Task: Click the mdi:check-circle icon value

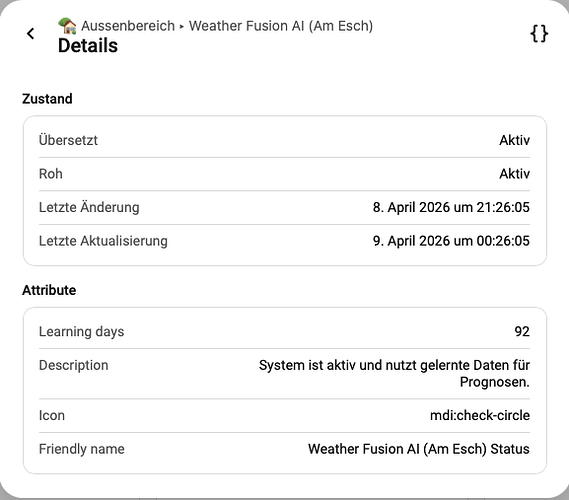Action: tap(480, 415)
